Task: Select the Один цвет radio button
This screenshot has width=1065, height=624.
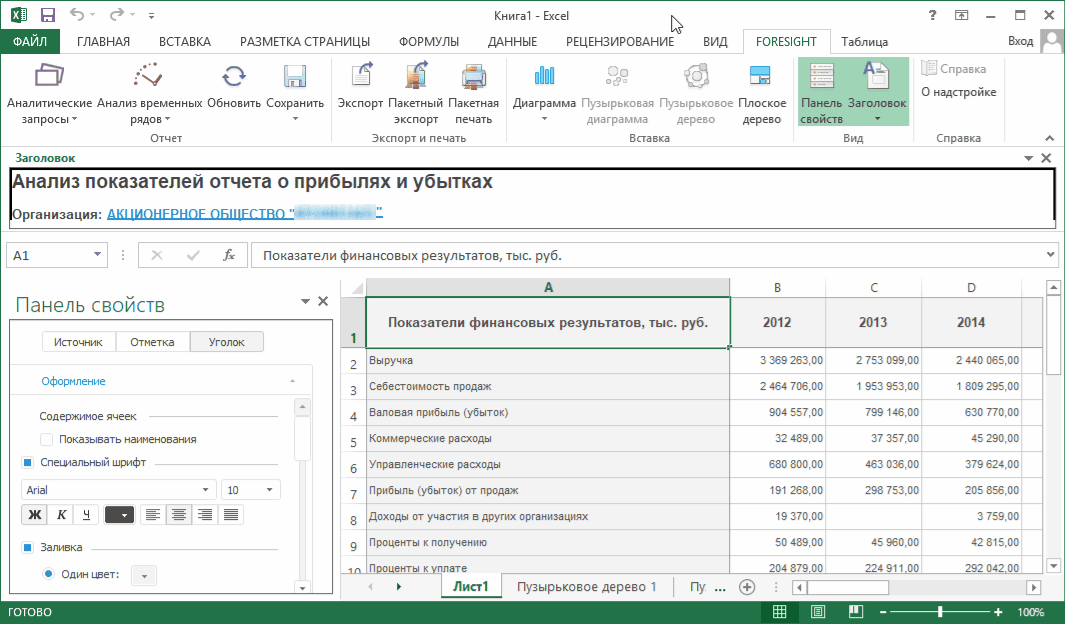Action: tap(48, 574)
